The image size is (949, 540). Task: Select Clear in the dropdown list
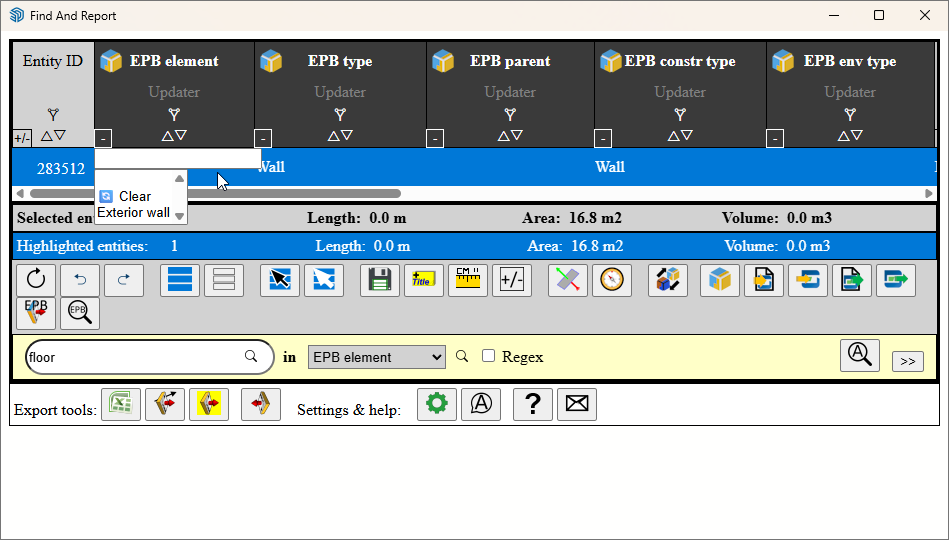tap(134, 197)
